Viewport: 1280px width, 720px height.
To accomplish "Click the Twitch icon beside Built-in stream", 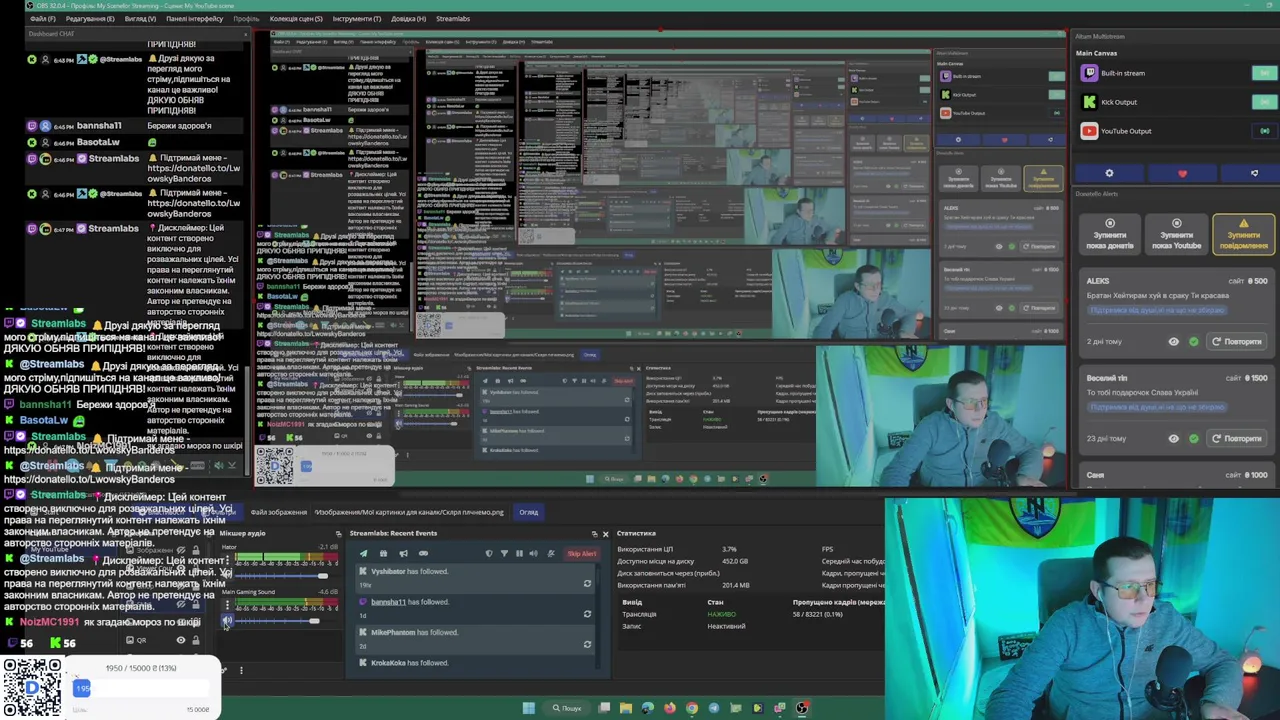I will coord(1089,73).
